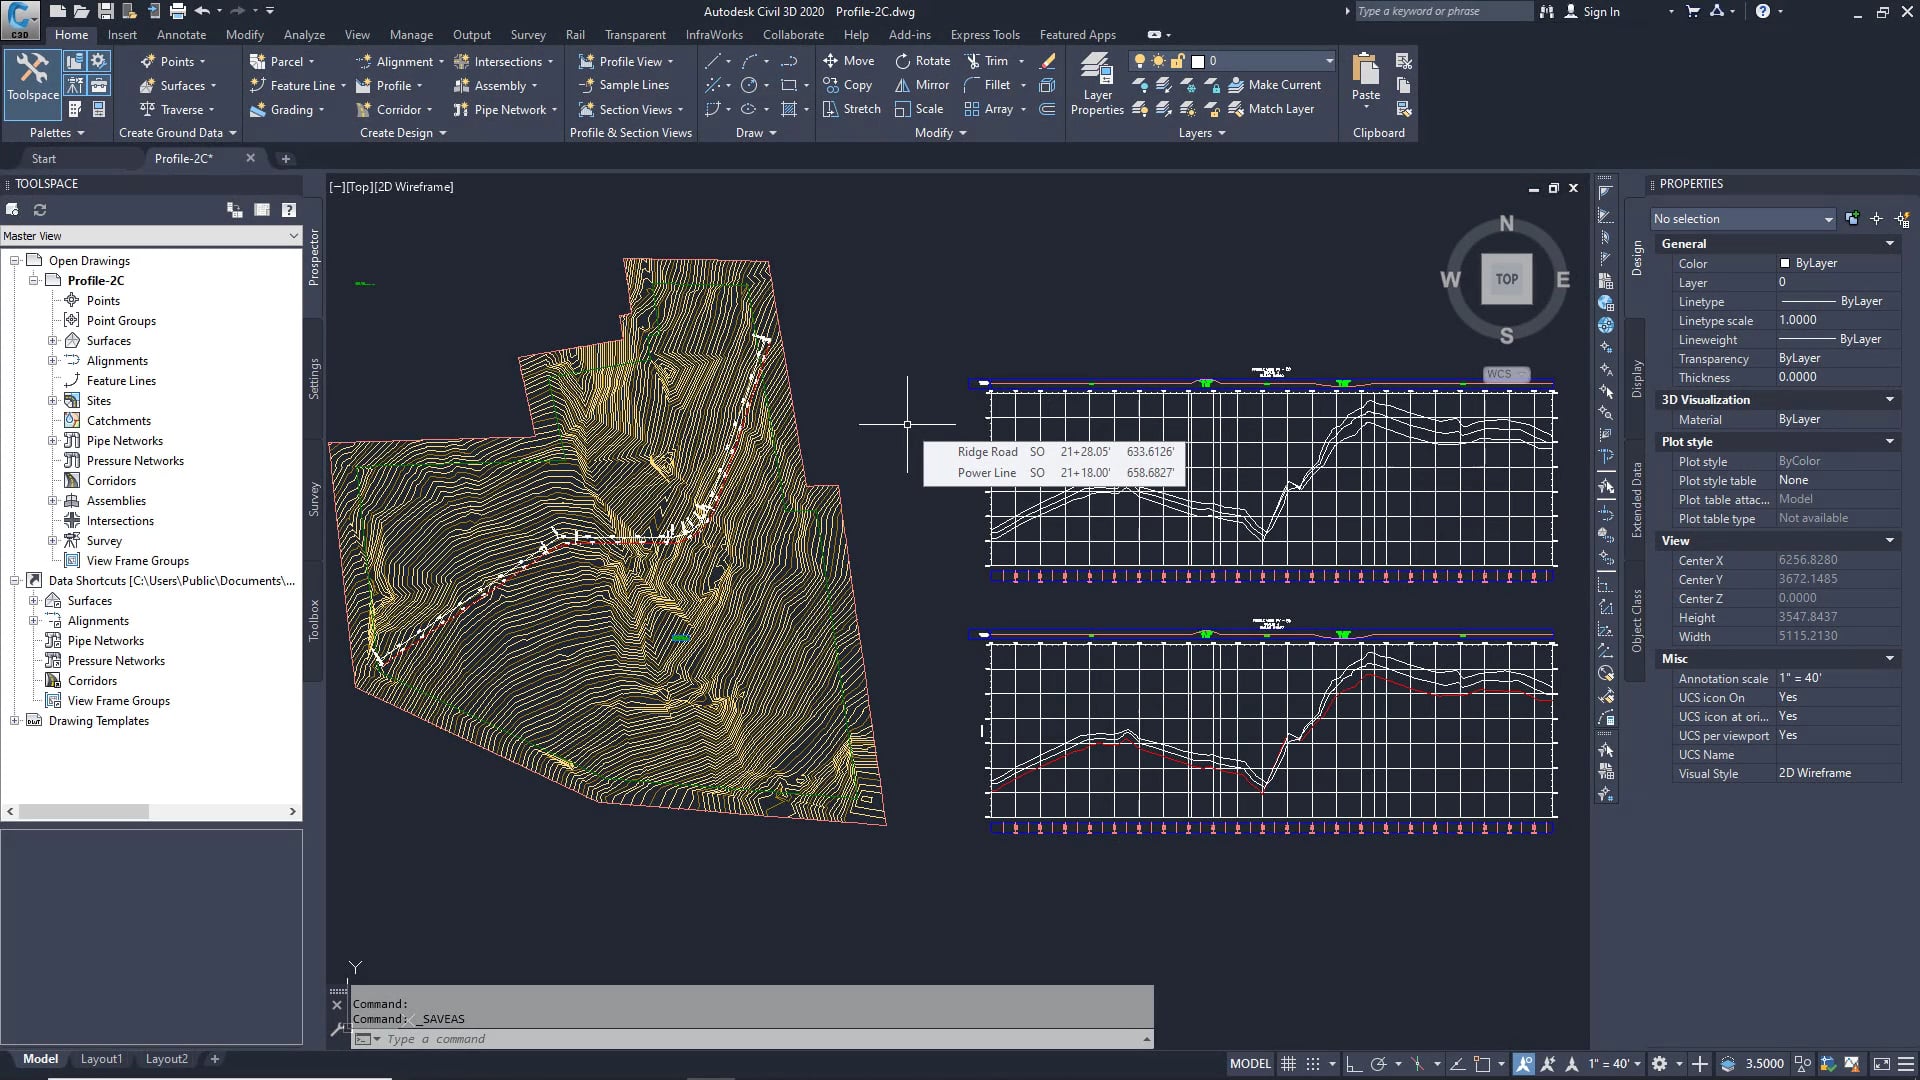Open the Layer Properties manager
The image size is (1920, 1080).
[1097, 85]
